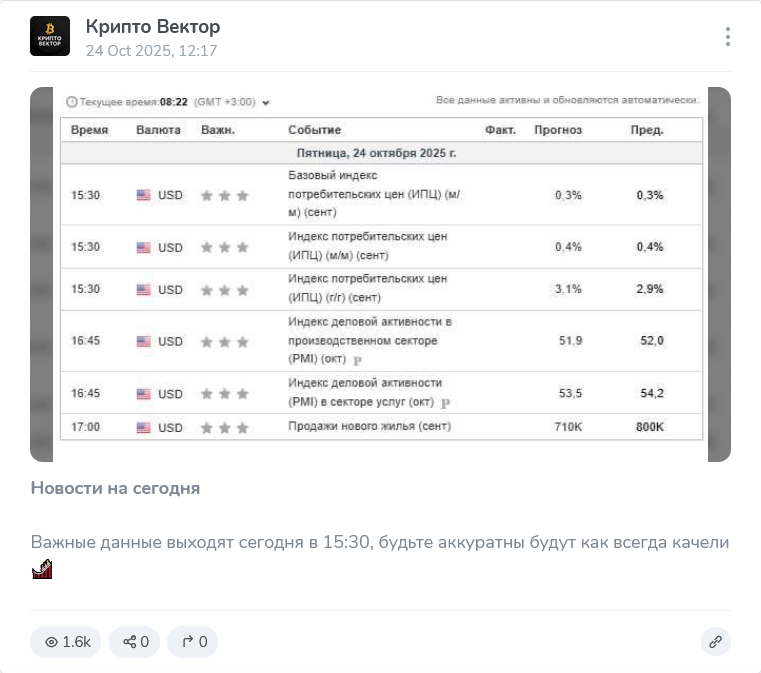Select the Базовый индекс ИПЦ event
761x673 pixels.
374,194
